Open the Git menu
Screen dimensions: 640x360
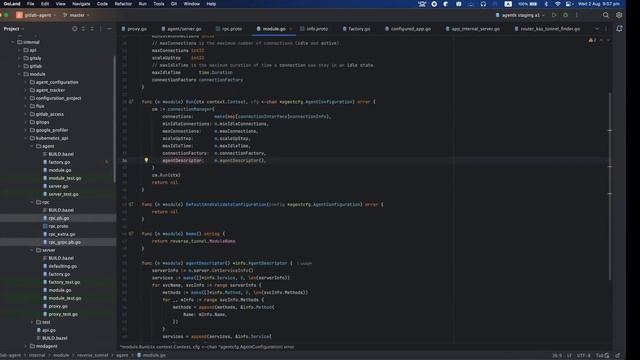coord(174,4)
